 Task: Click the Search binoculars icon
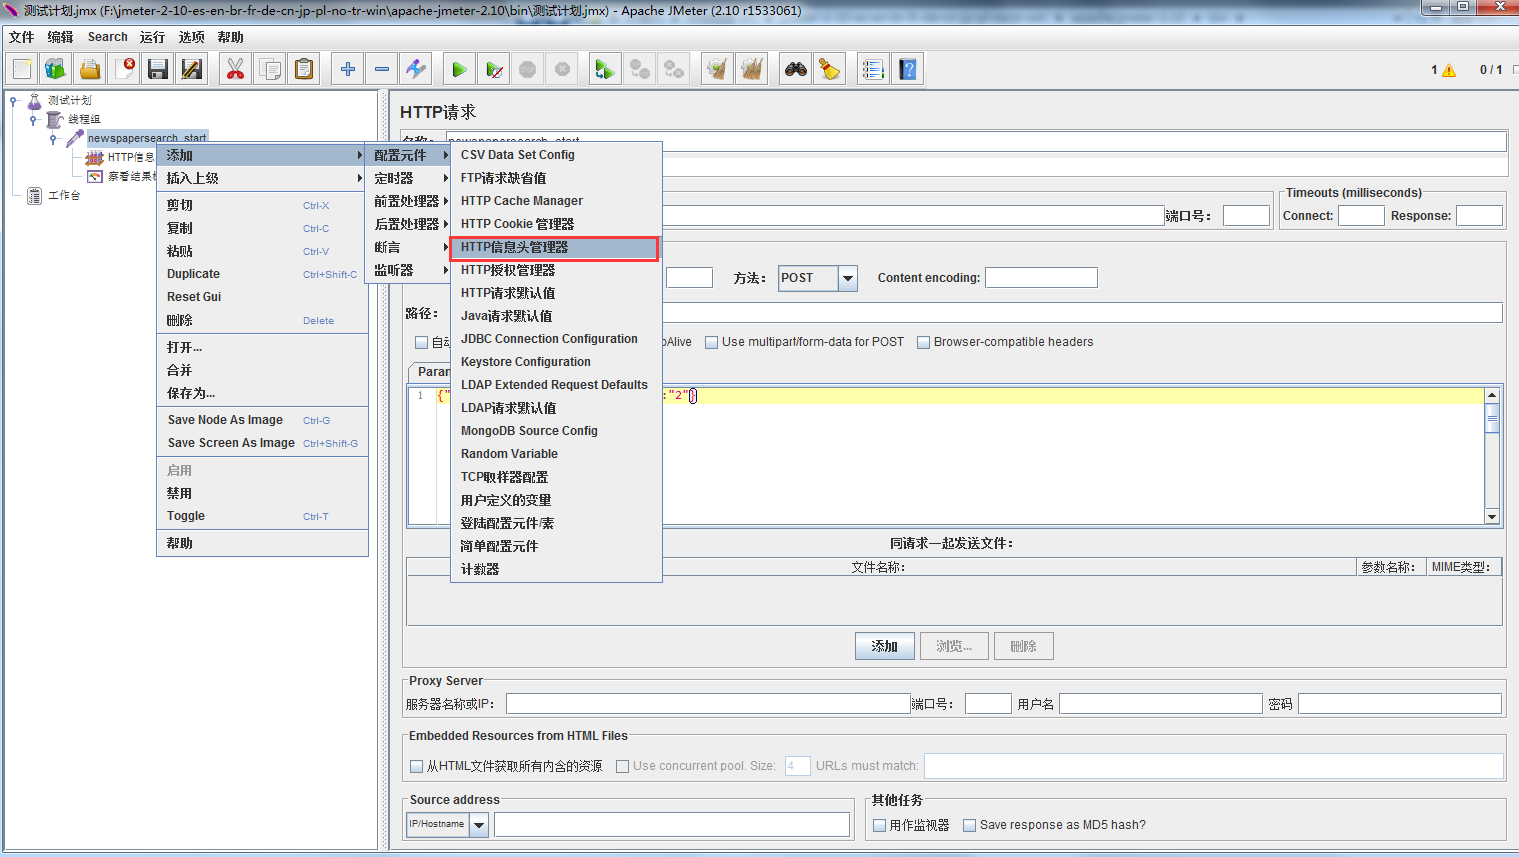[x=796, y=69]
